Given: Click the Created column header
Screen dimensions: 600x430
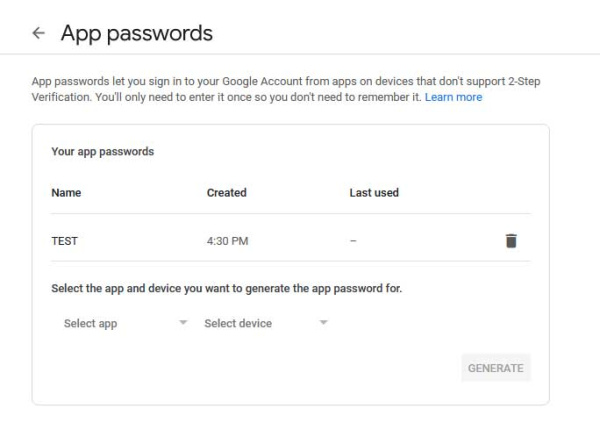Looking at the screenshot, I should point(227,192).
